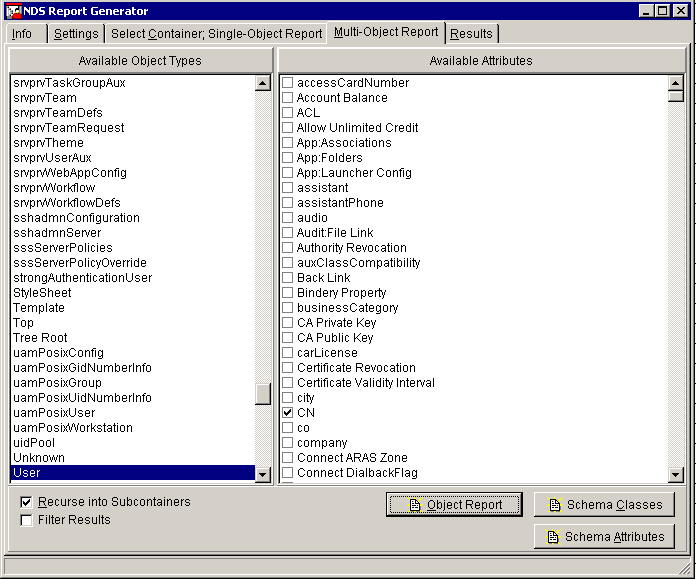Click object types list scroll down arrow
The image size is (696, 579).
[263, 475]
